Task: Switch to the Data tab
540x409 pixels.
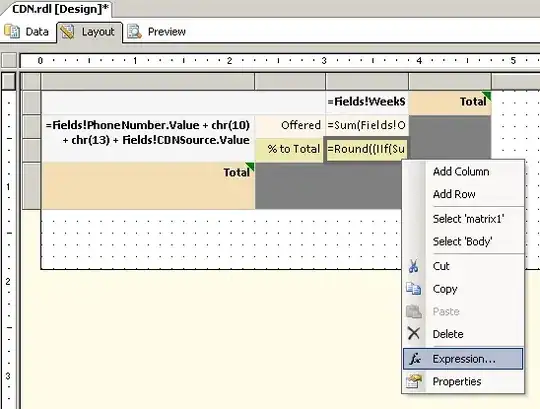Action: (x=27, y=32)
